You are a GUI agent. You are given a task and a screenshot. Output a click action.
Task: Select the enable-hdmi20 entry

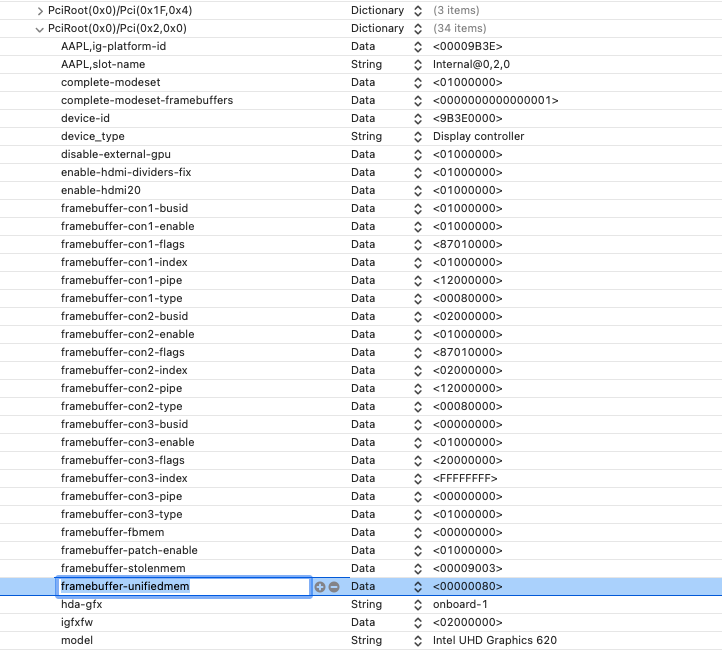(361, 190)
